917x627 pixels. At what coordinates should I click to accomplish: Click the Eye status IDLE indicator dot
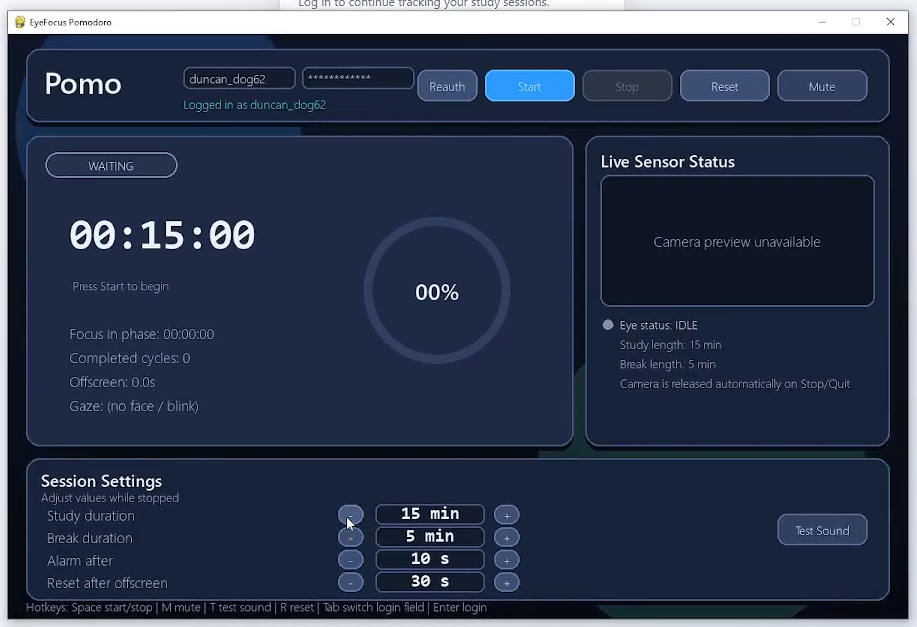click(608, 325)
